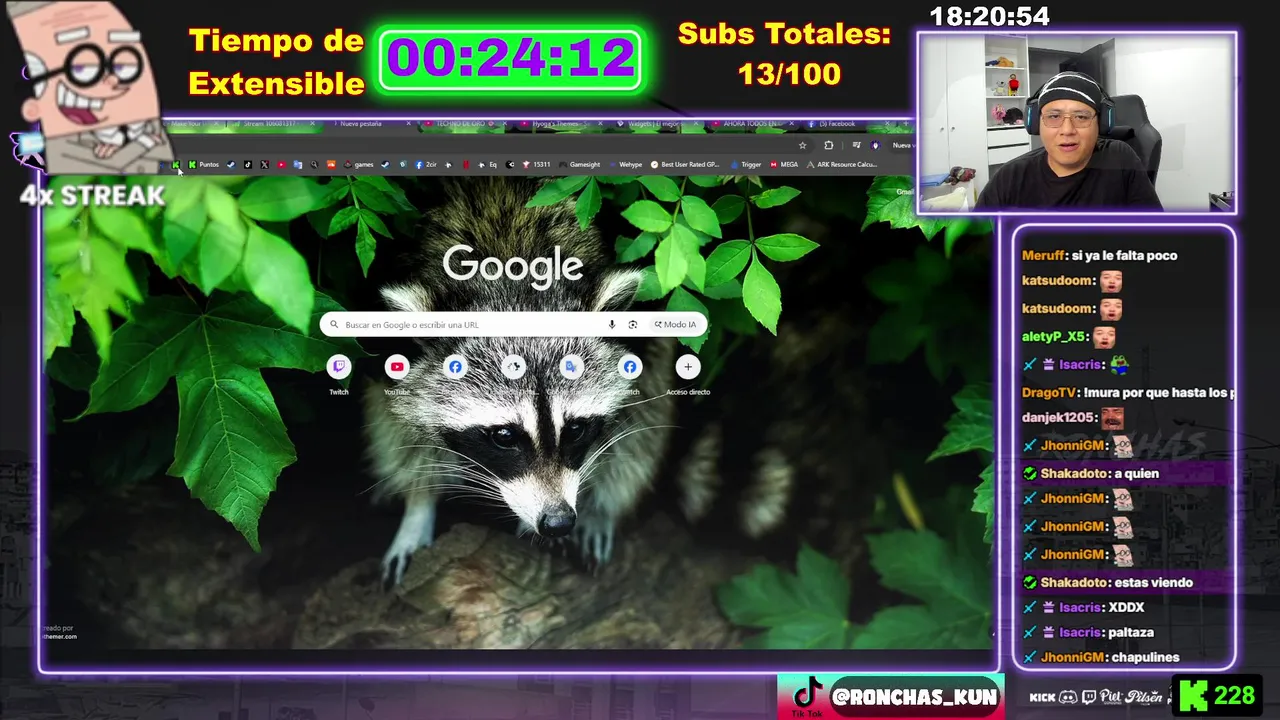
Task: Open the Eq bookmark
Action: [486, 165]
